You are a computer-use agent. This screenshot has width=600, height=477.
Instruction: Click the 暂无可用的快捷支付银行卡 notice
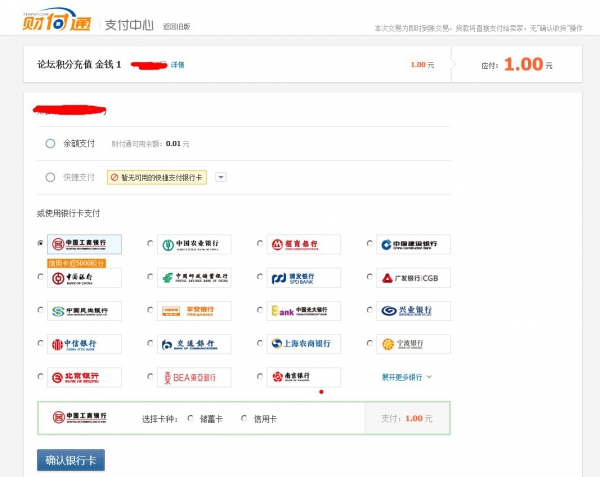point(157,177)
